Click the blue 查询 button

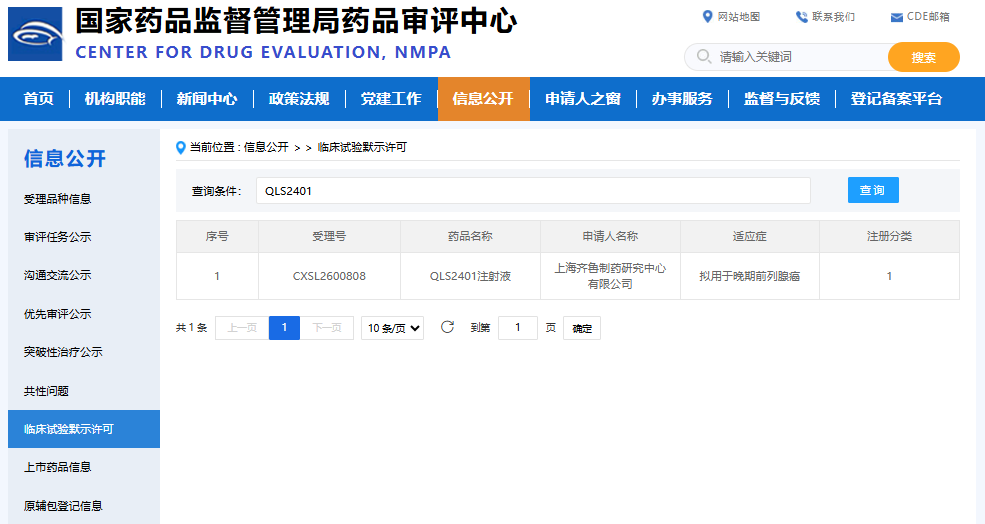[x=873, y=190]
